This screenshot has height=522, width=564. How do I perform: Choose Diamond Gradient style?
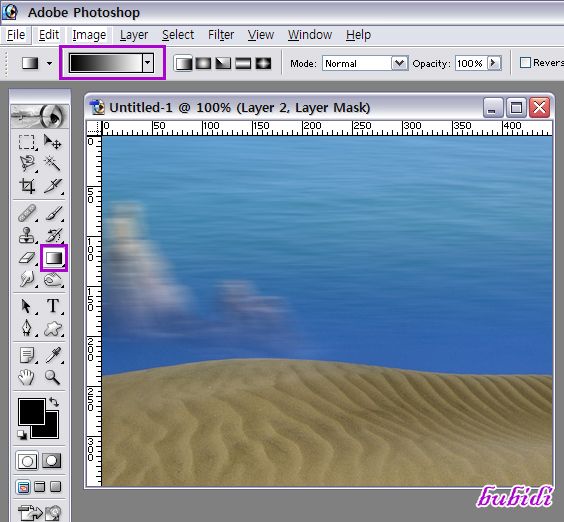click(x=263, y=64)
